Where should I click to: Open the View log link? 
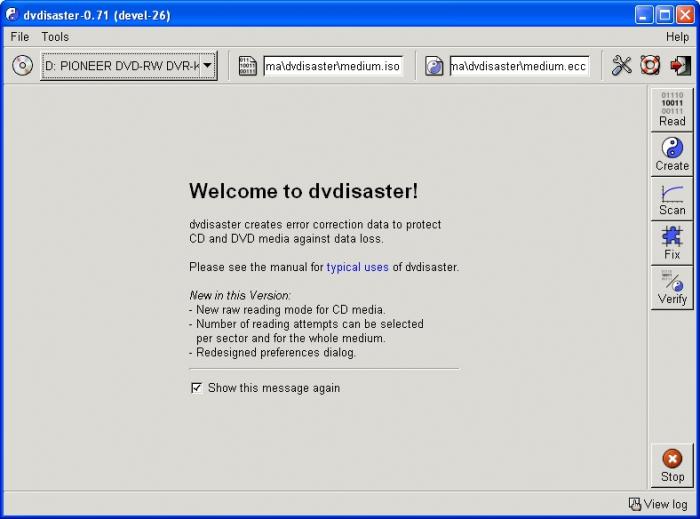[x=658, y=504]
